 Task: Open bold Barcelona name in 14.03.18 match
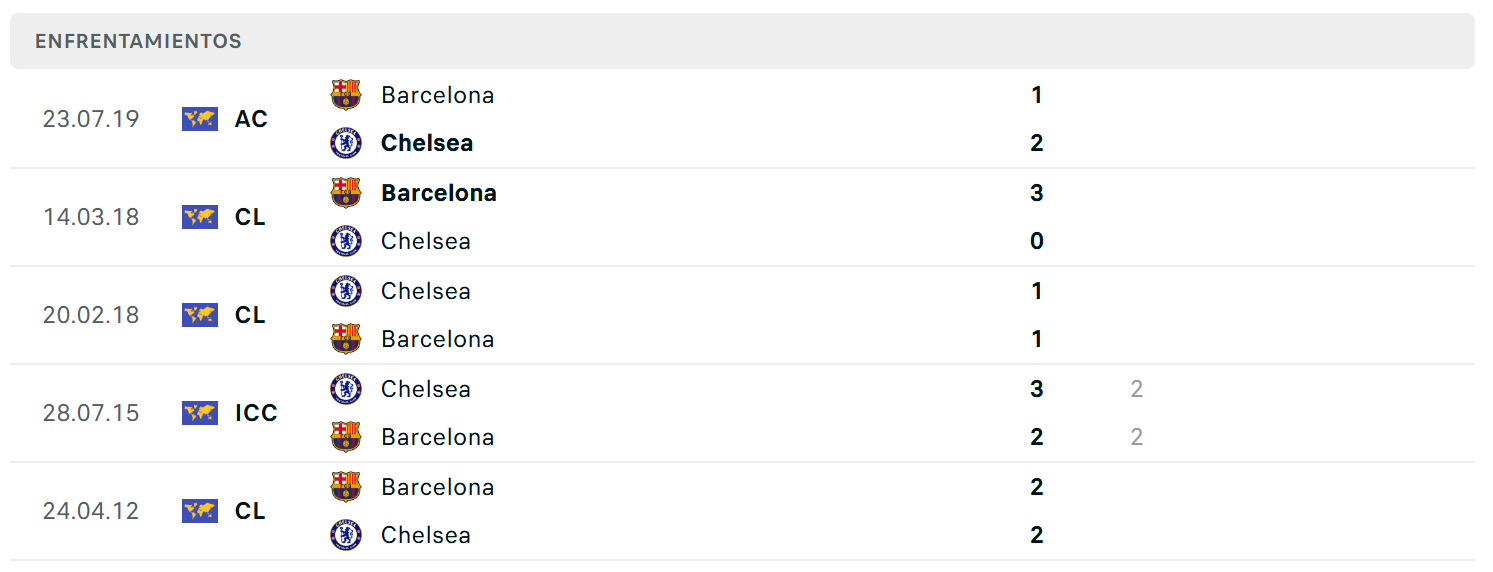tap(439, 193)
